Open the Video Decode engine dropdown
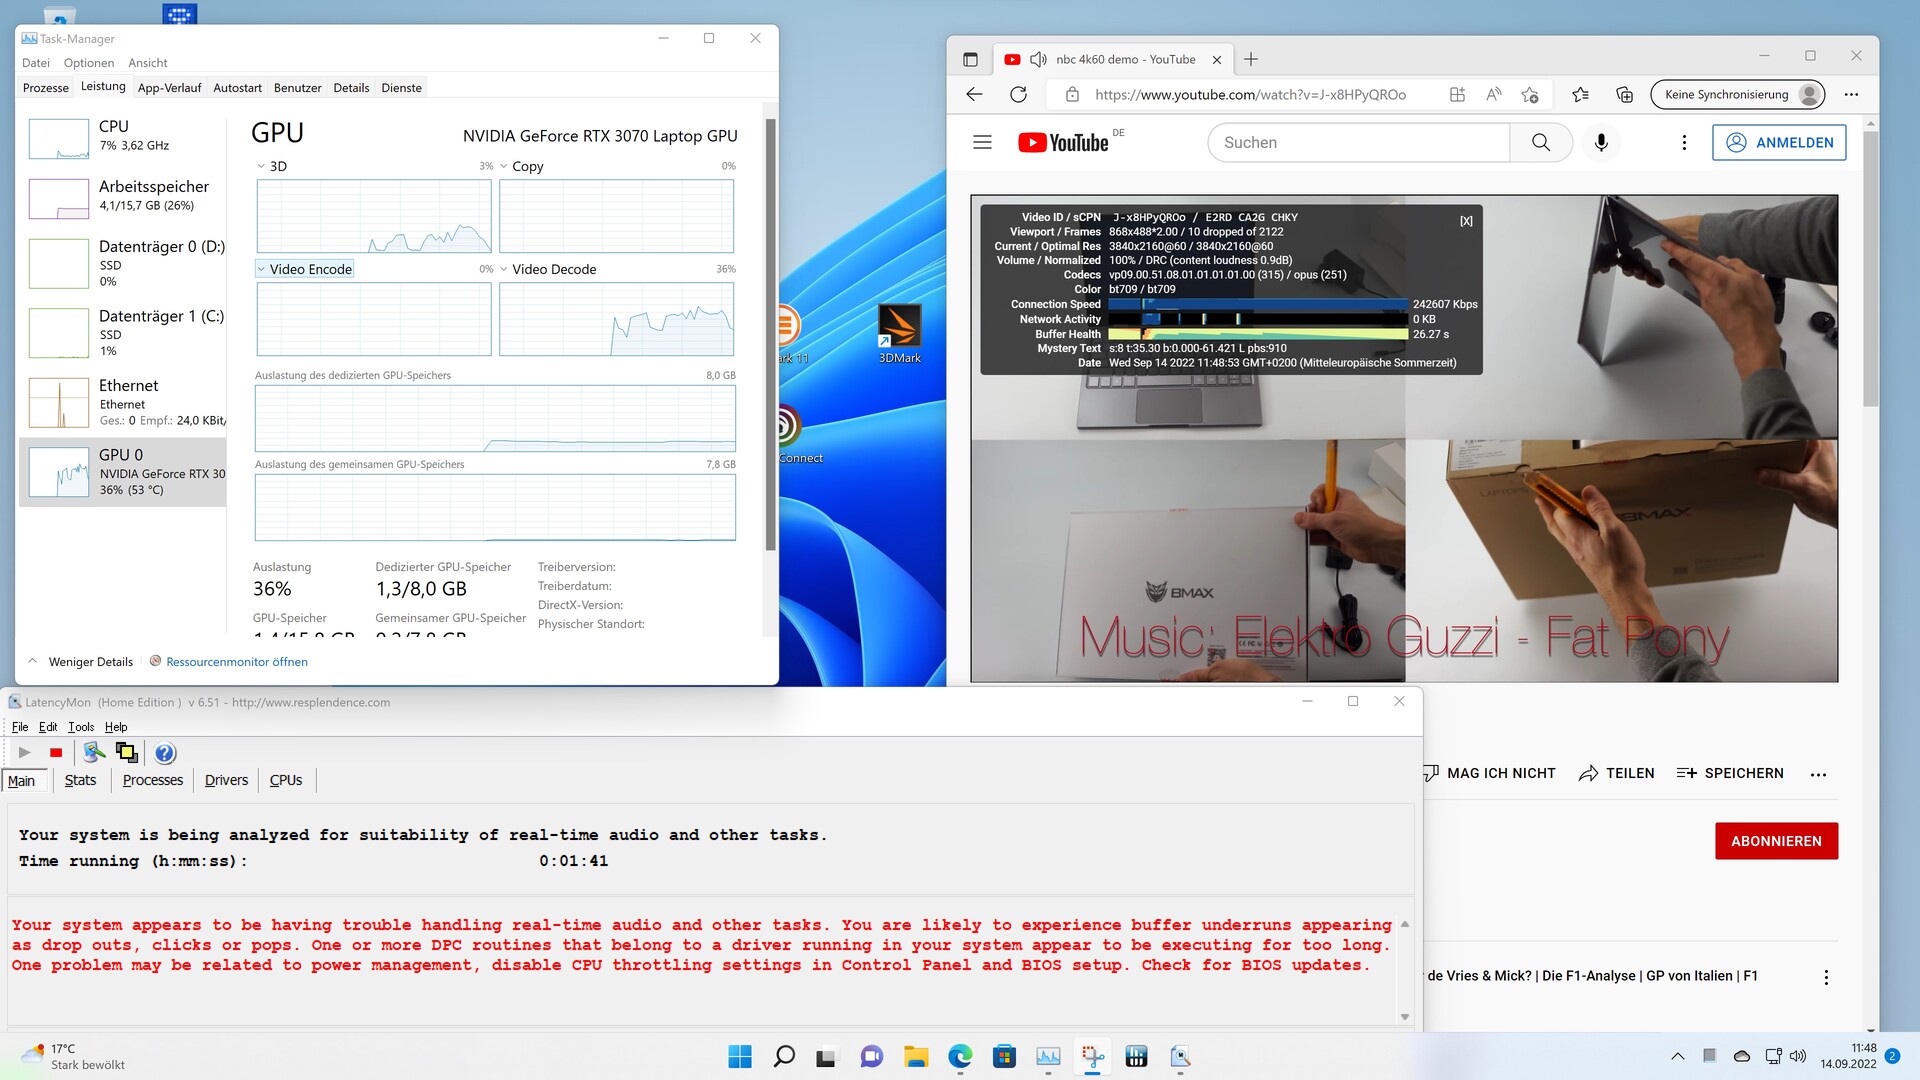Screen dimensions: 1920x1080 504,269
